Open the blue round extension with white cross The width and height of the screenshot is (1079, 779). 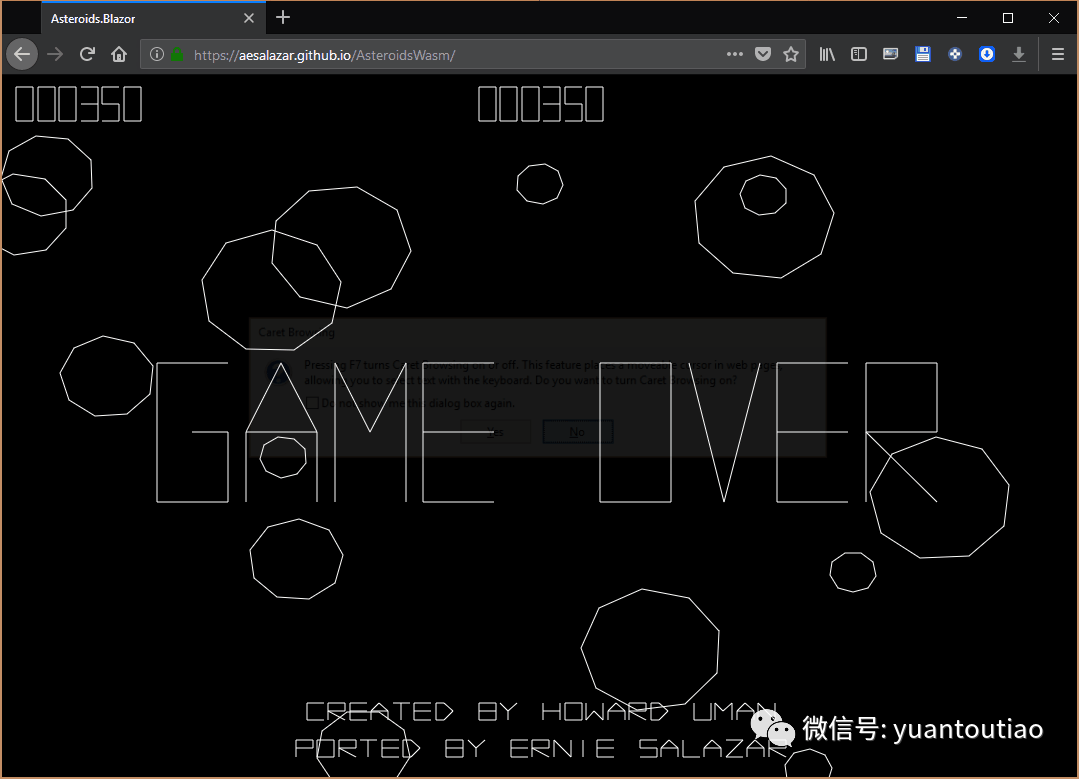click(955, 54)
